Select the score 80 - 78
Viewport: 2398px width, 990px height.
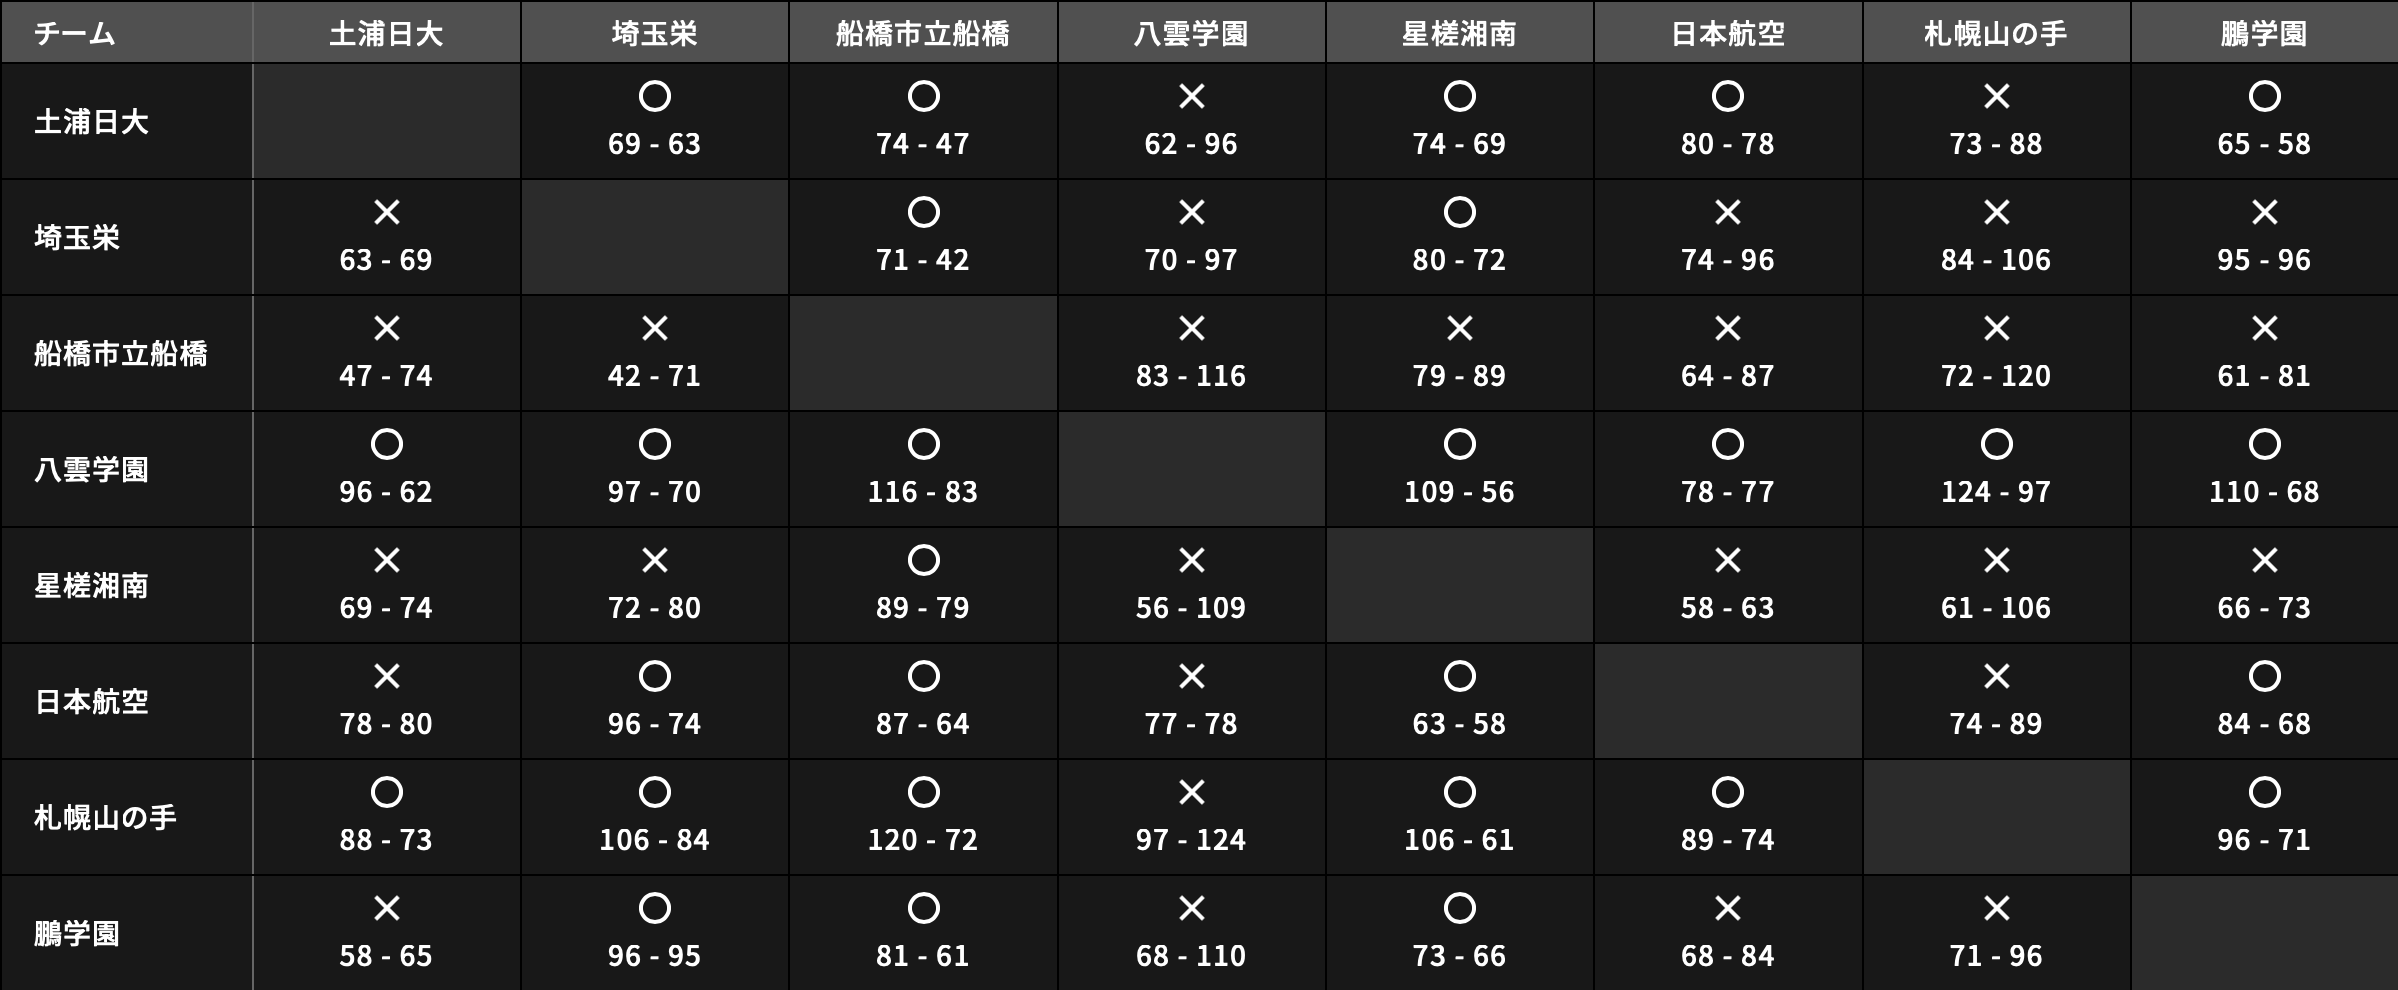point(1727,144)
